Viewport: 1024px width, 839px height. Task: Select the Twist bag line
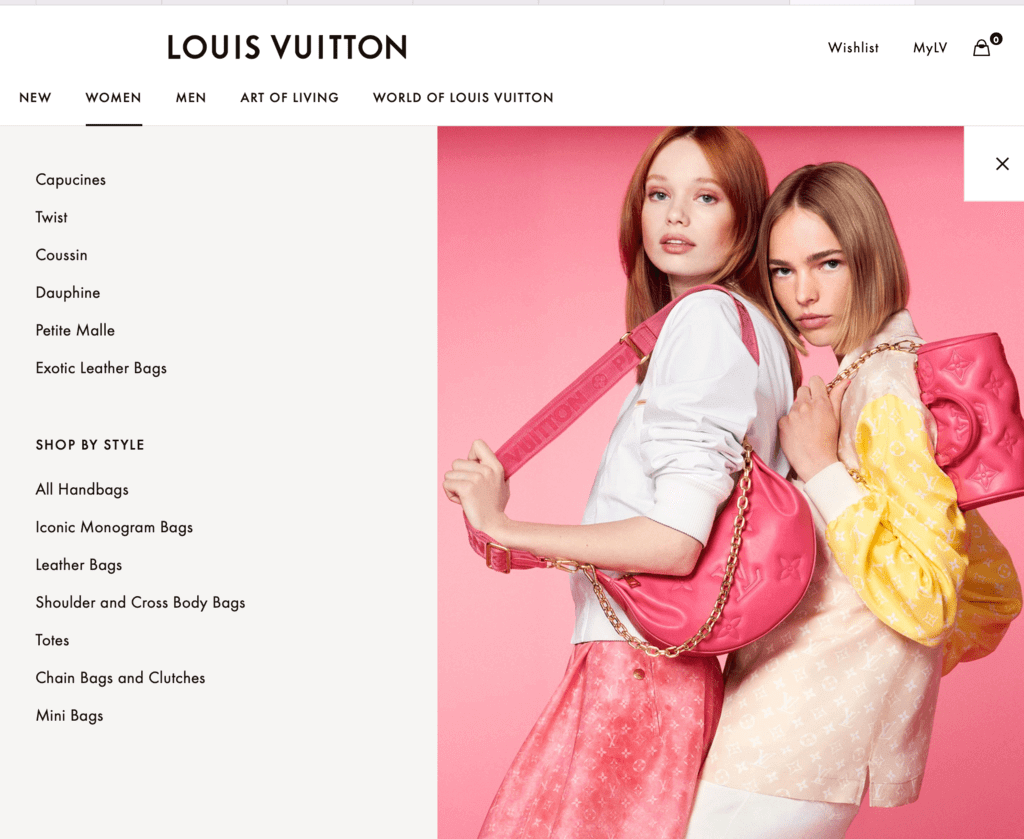[x=52, y=217]
